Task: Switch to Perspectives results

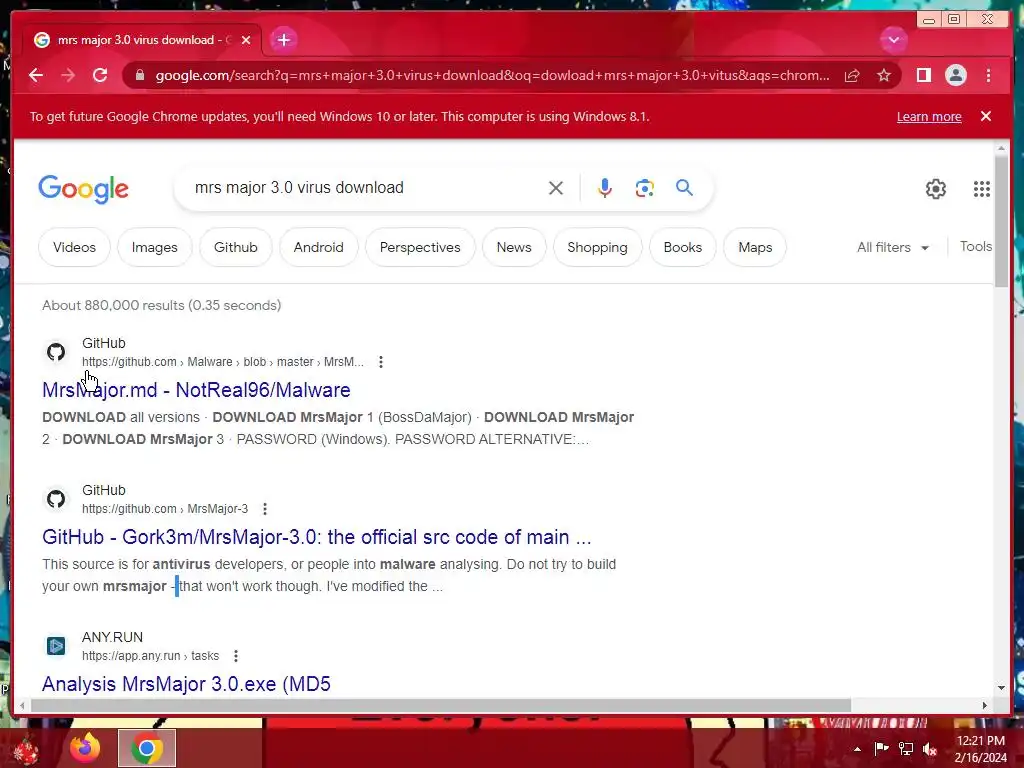Action: 420,248
